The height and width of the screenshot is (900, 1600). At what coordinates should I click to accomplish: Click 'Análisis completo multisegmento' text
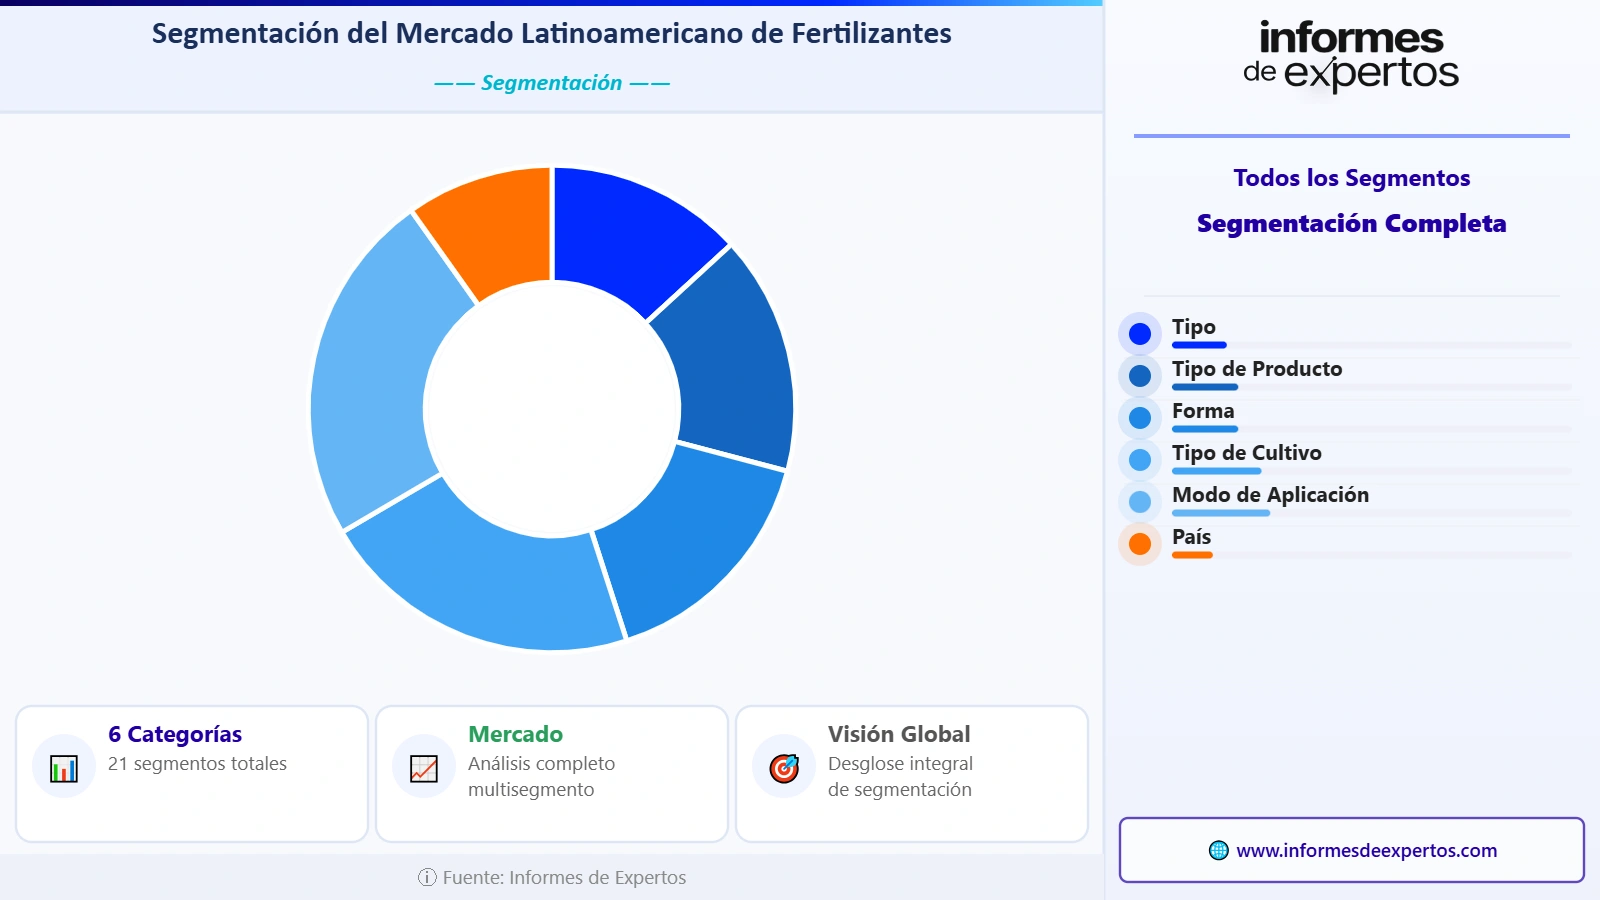click(x=541, y=777)
